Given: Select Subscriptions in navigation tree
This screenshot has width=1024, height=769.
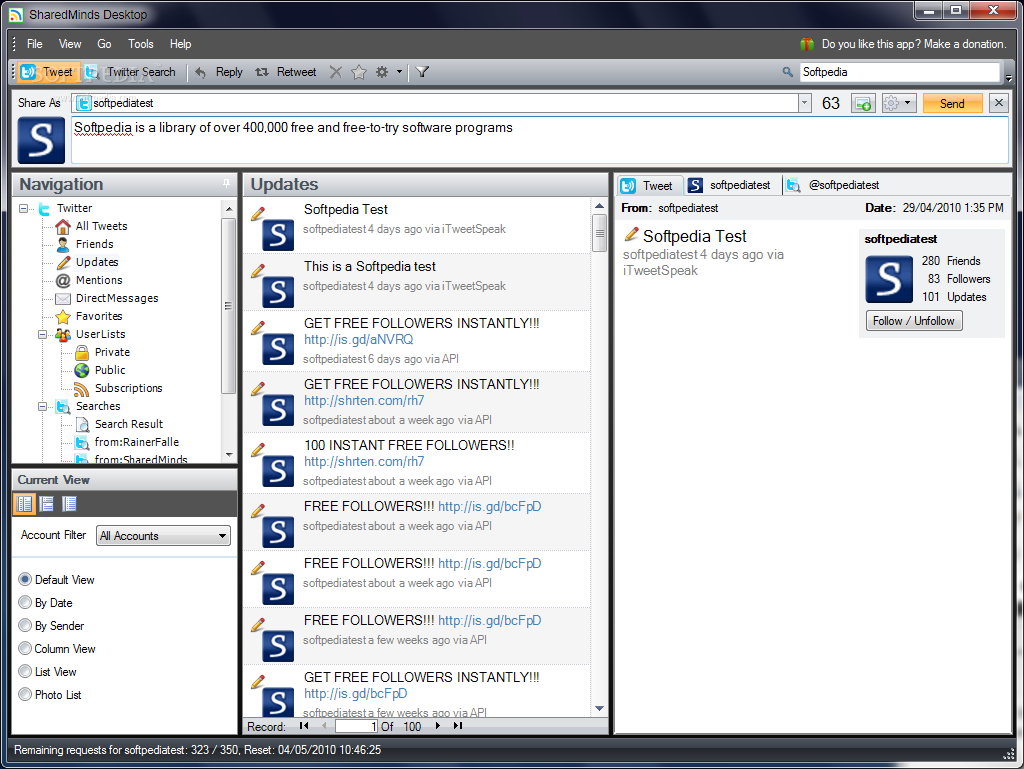Looking at the screenshot, I should tap(128, 388).
